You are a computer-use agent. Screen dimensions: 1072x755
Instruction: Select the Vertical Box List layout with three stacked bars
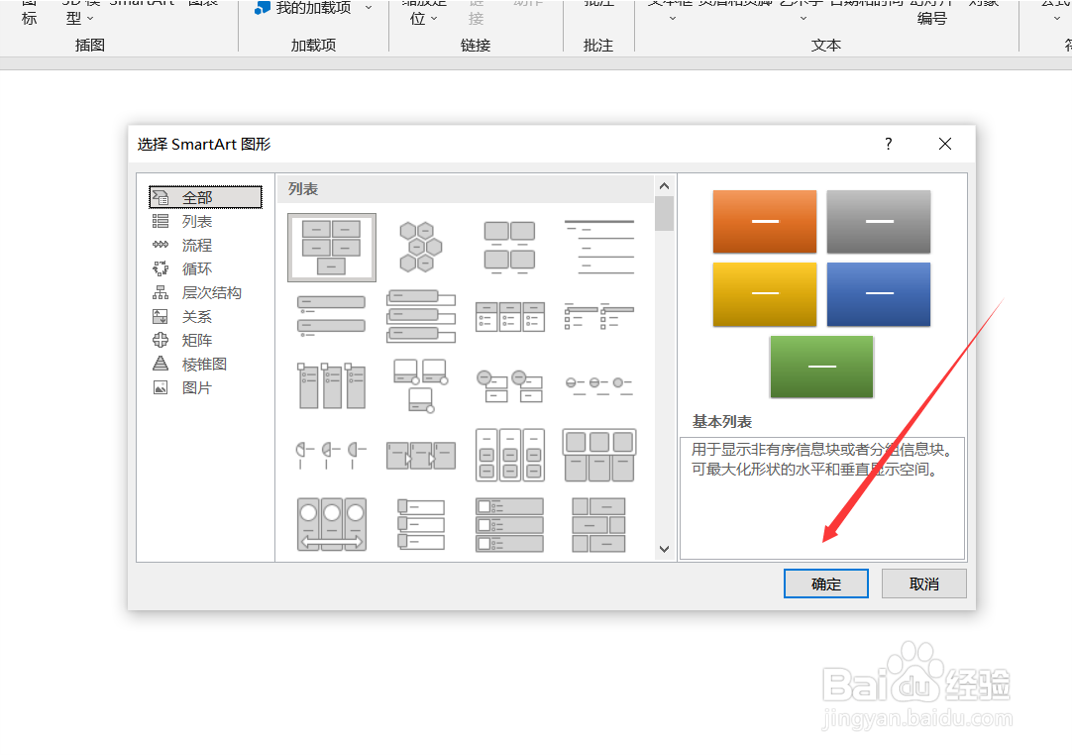coord(420,316)
